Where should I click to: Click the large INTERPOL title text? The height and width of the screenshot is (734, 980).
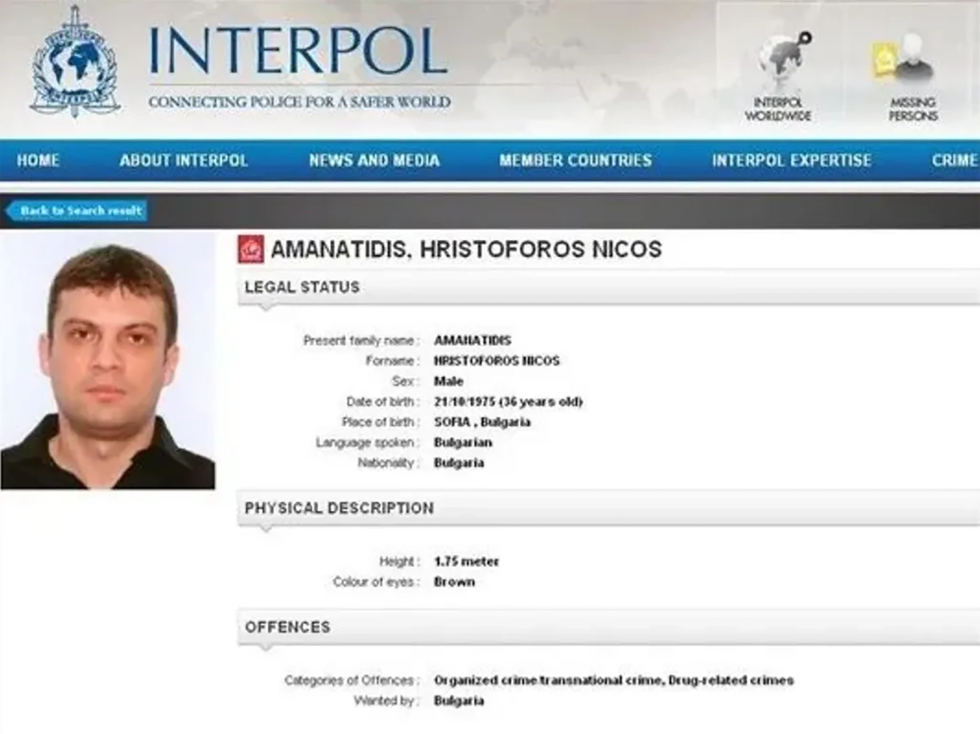pos(298,51)
